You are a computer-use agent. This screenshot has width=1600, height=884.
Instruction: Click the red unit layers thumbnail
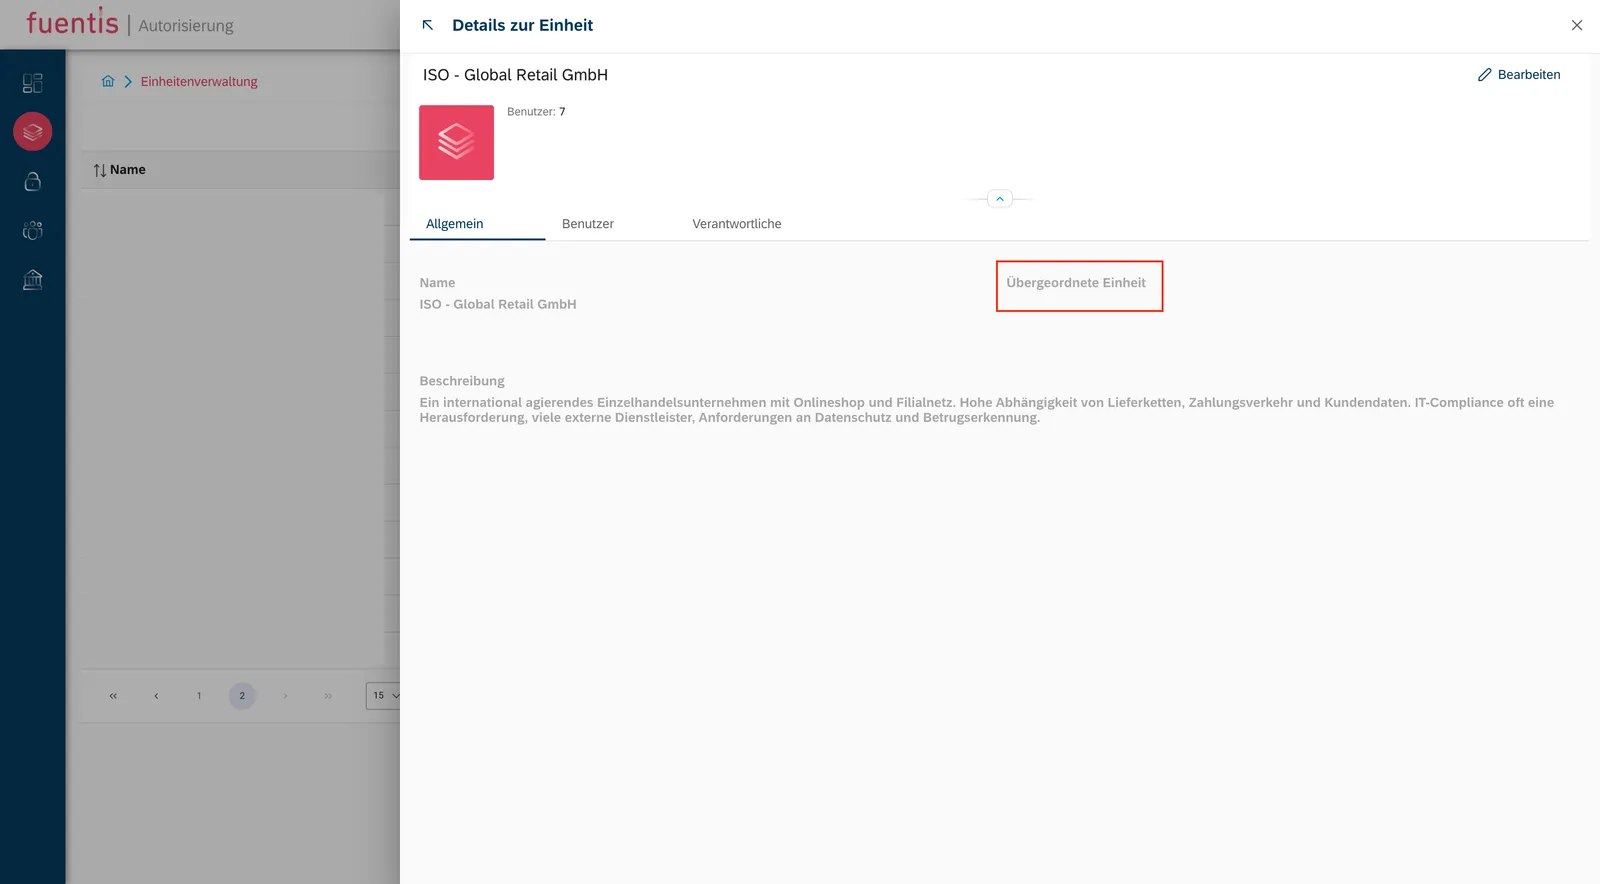point(456,142)
